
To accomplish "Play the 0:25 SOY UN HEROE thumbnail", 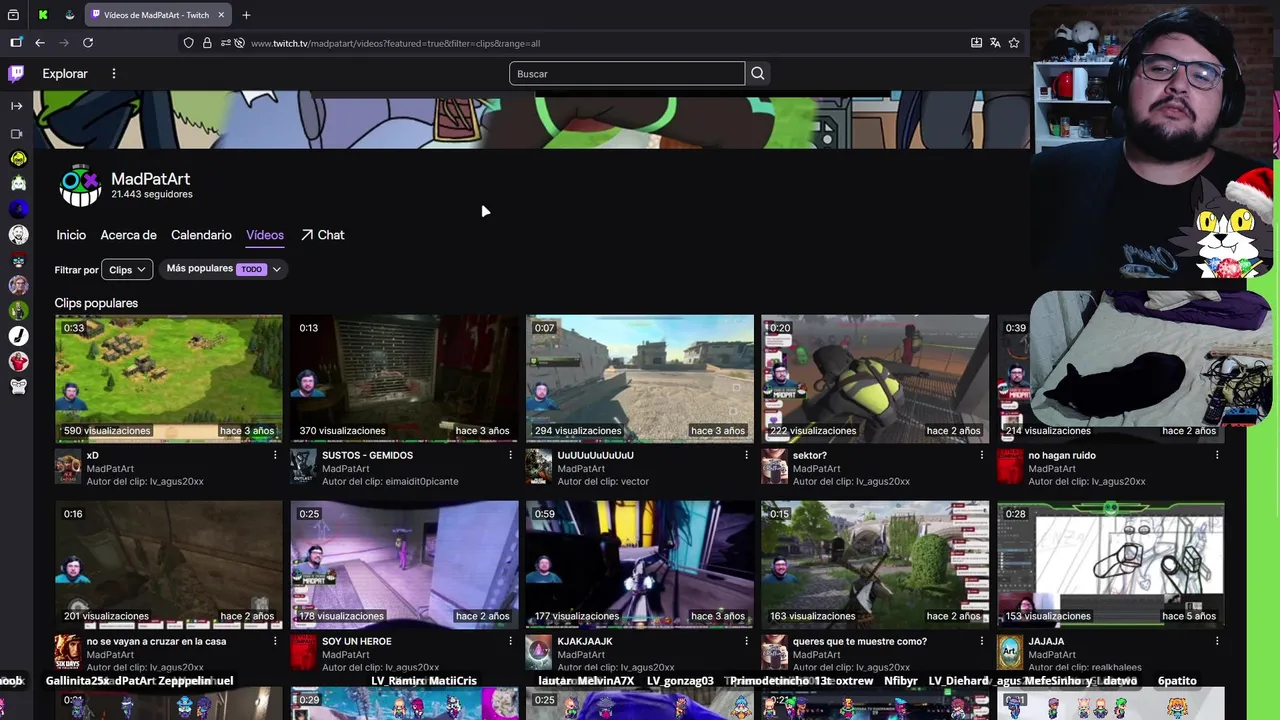I will point(404,565).
